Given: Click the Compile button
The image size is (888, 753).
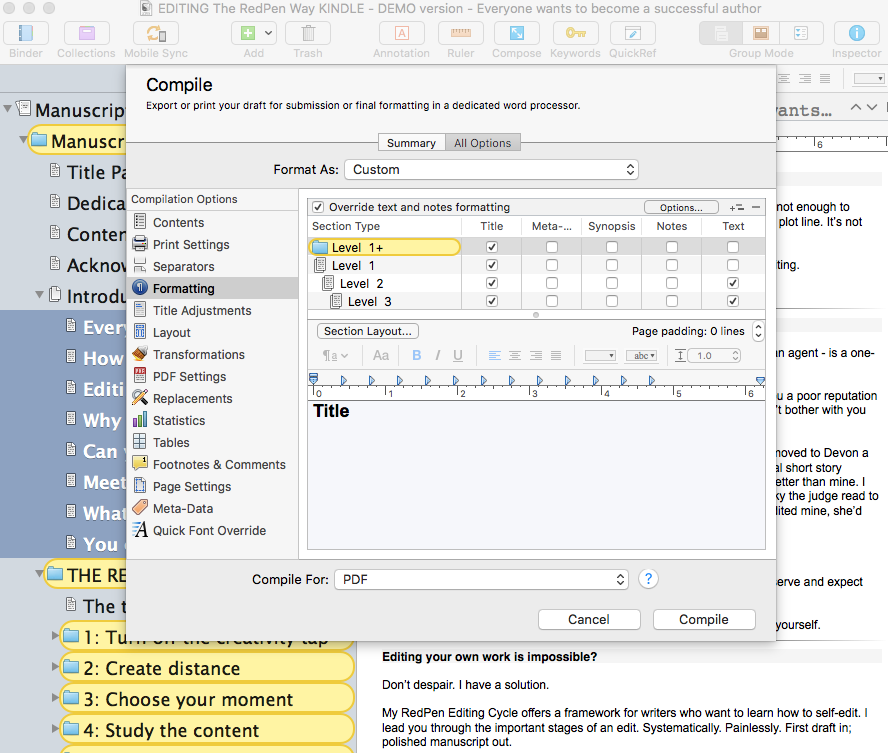Looking at the screenshot, I should [x=704, y=619].
